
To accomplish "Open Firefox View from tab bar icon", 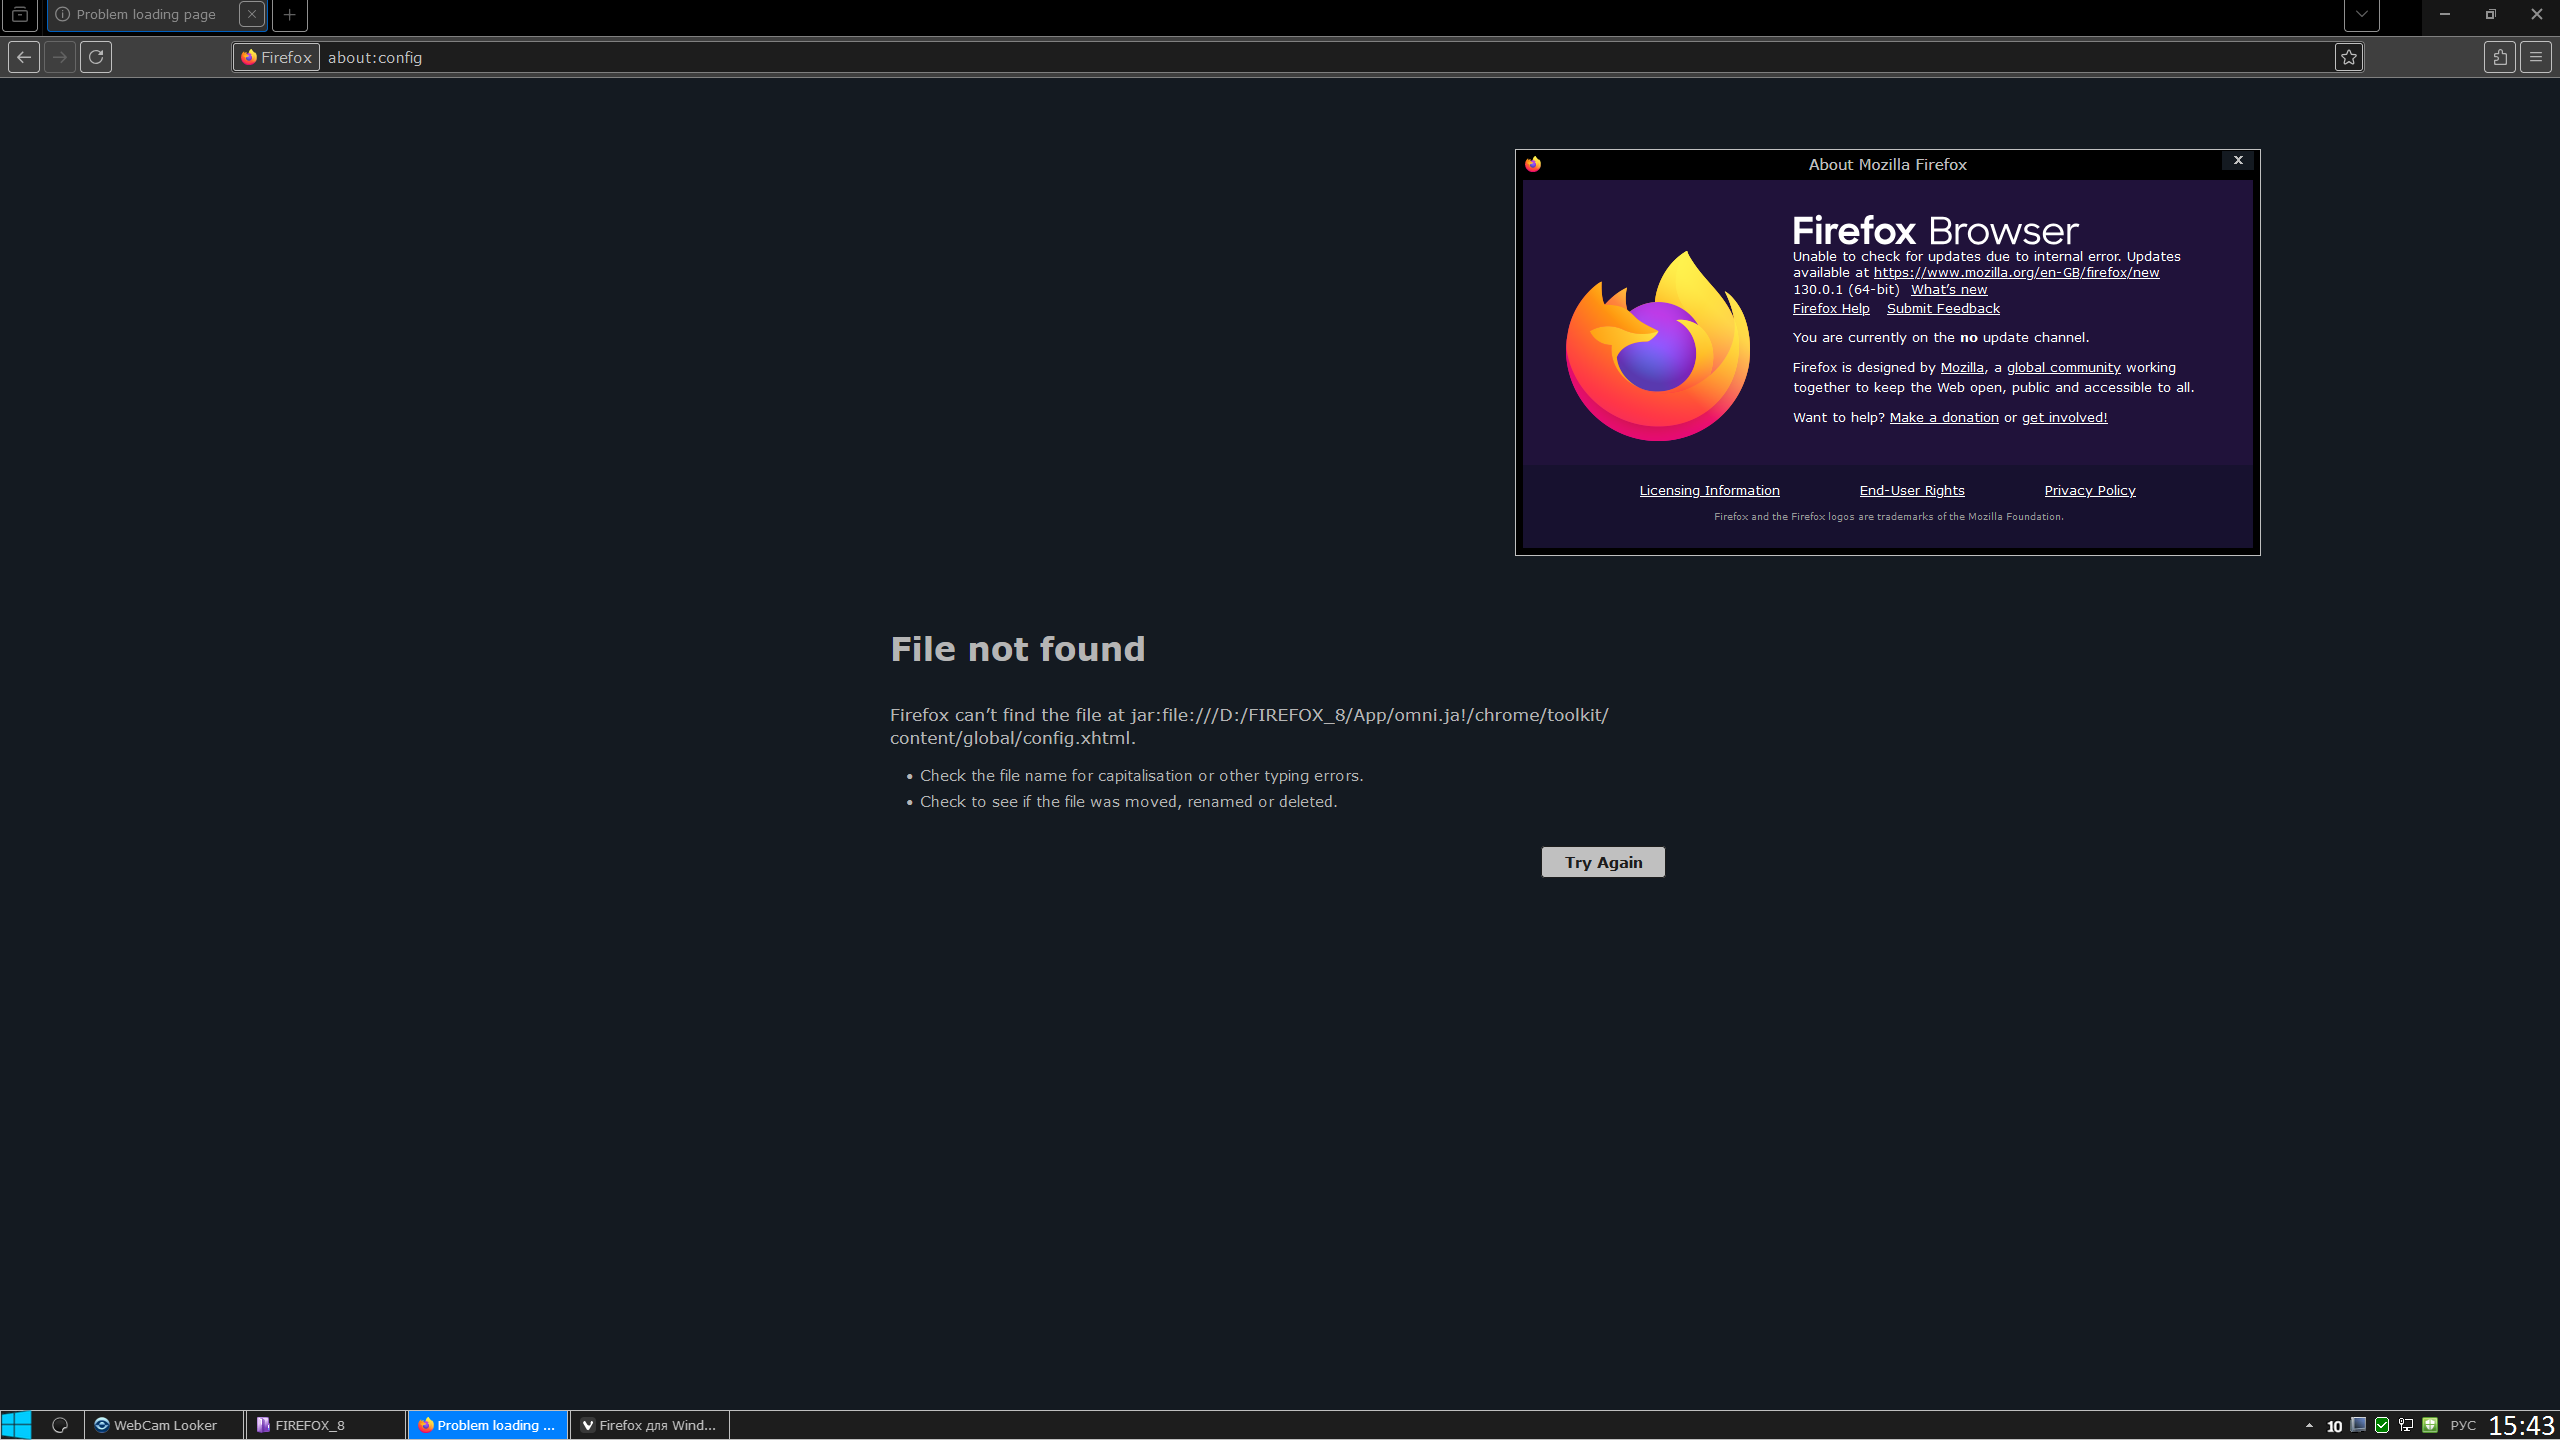I will click(19, 15).
